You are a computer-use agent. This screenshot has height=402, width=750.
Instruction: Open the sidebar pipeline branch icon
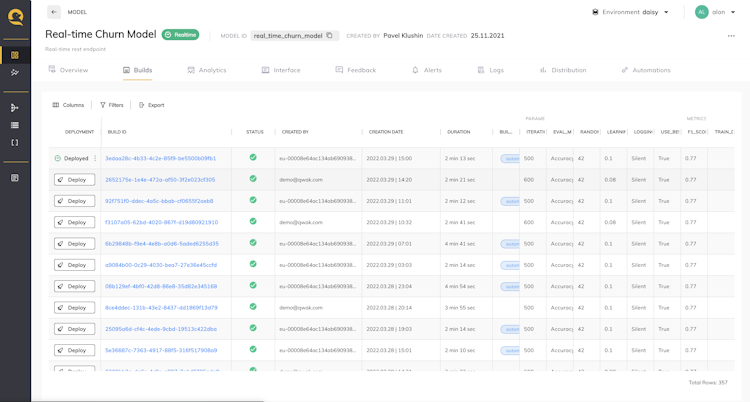[x=15, y=108]
